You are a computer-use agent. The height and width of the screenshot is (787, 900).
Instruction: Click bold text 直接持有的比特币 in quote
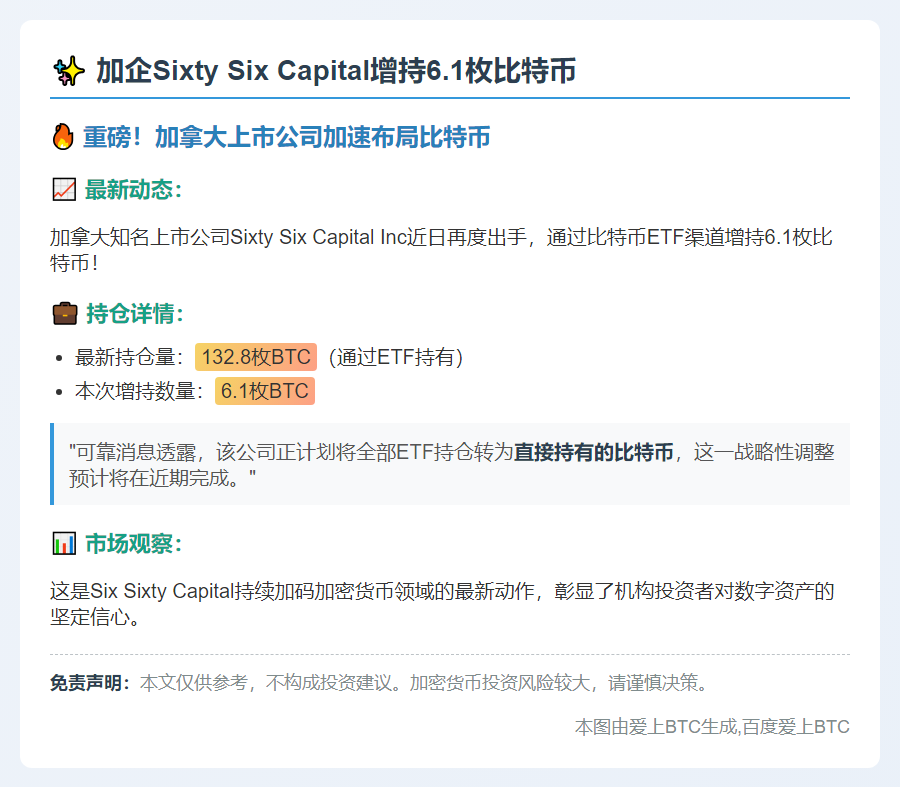(593, 452)
